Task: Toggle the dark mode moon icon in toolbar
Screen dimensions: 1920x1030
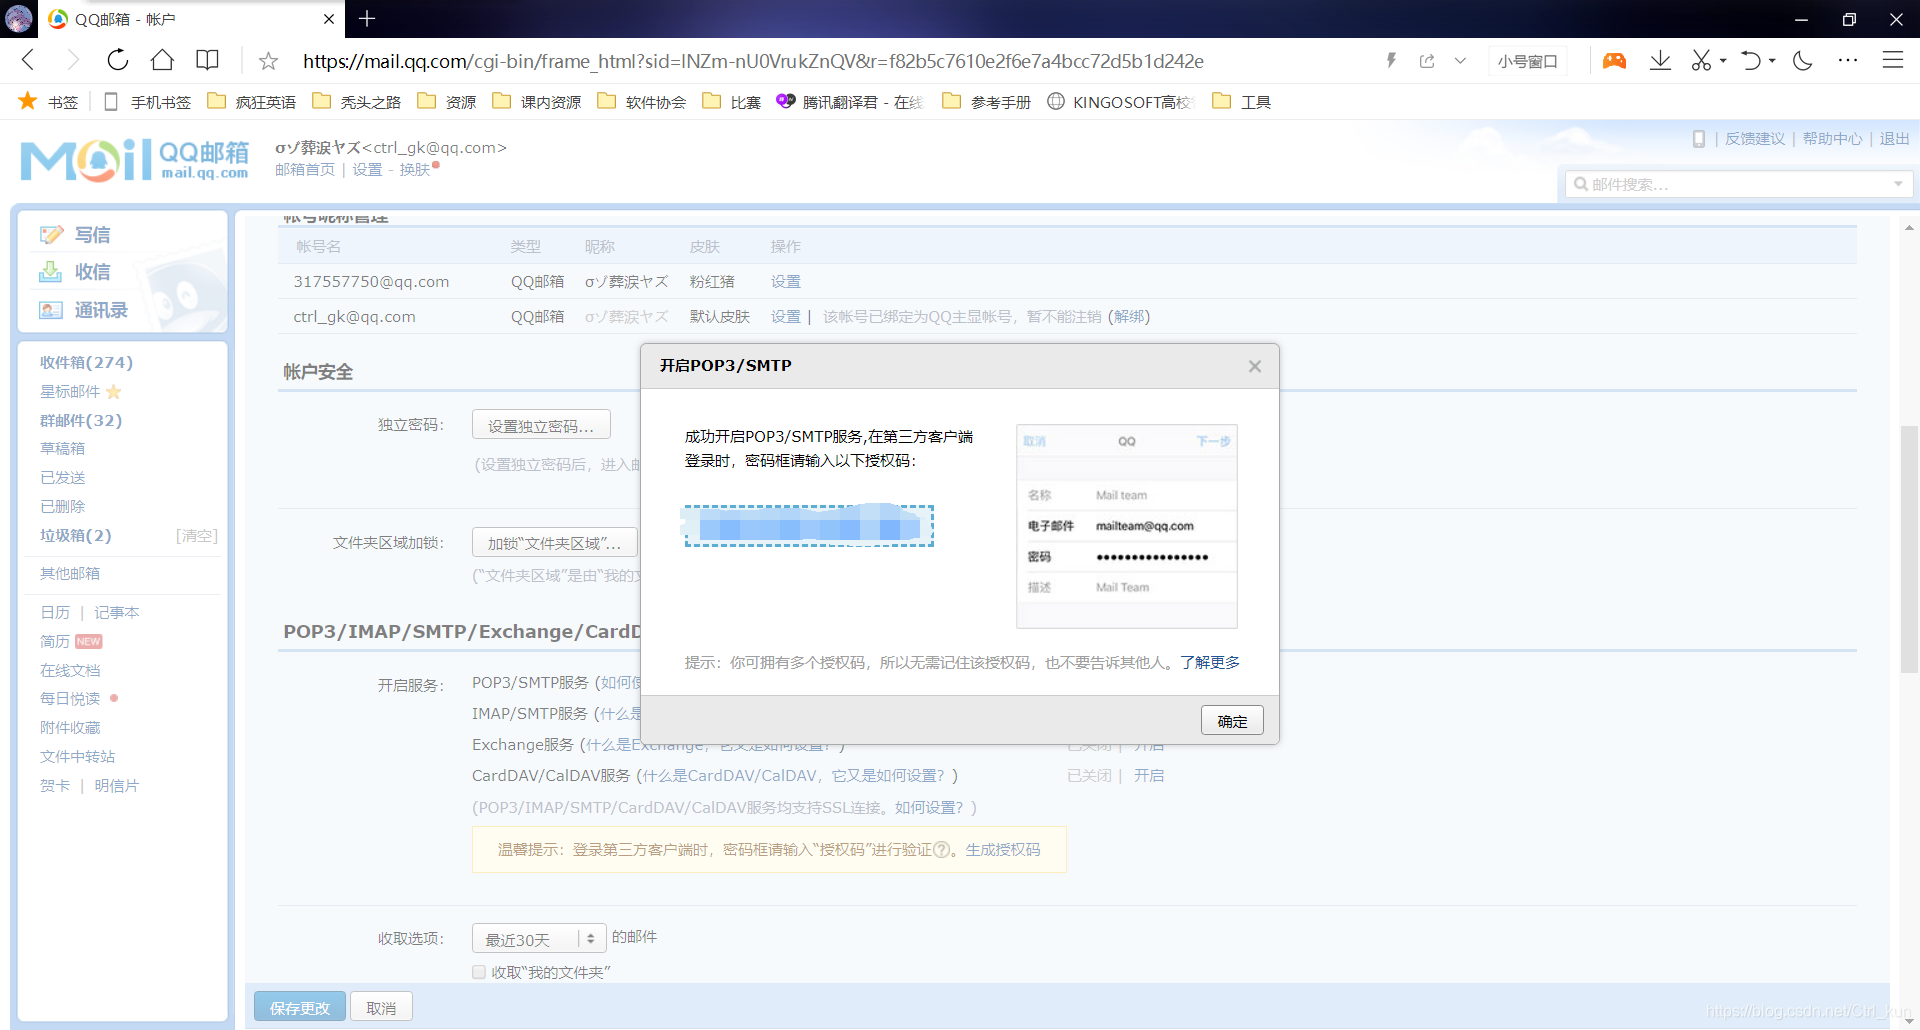Action: (x=1802, y=60)
